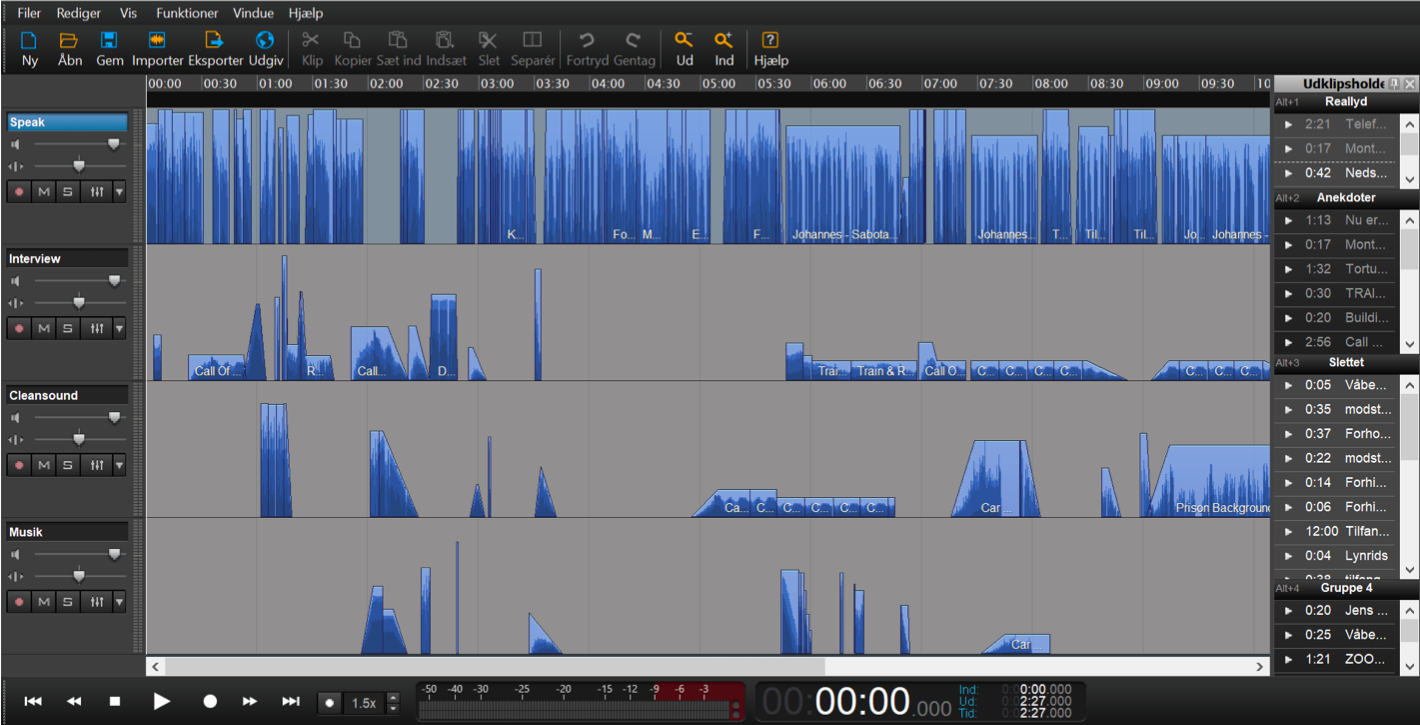Zoom out with the Ud magnifier icon

684,41
